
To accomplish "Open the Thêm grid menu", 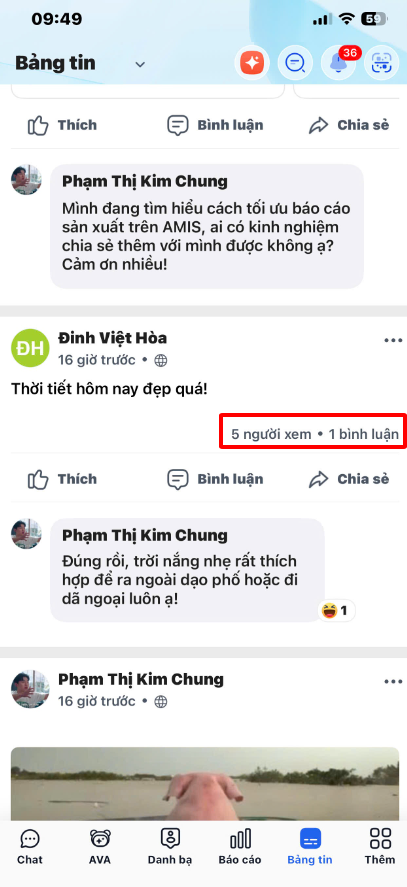I will (380, 847).
